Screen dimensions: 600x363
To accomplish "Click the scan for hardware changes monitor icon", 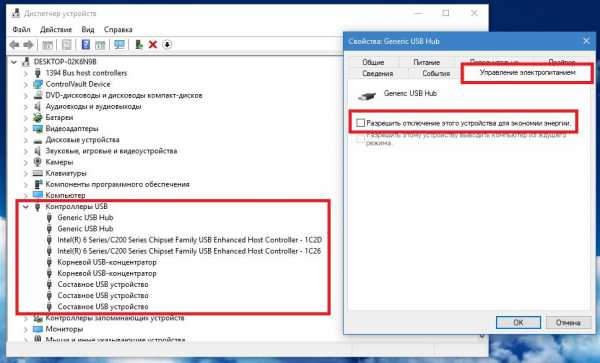I will point(119,45).
